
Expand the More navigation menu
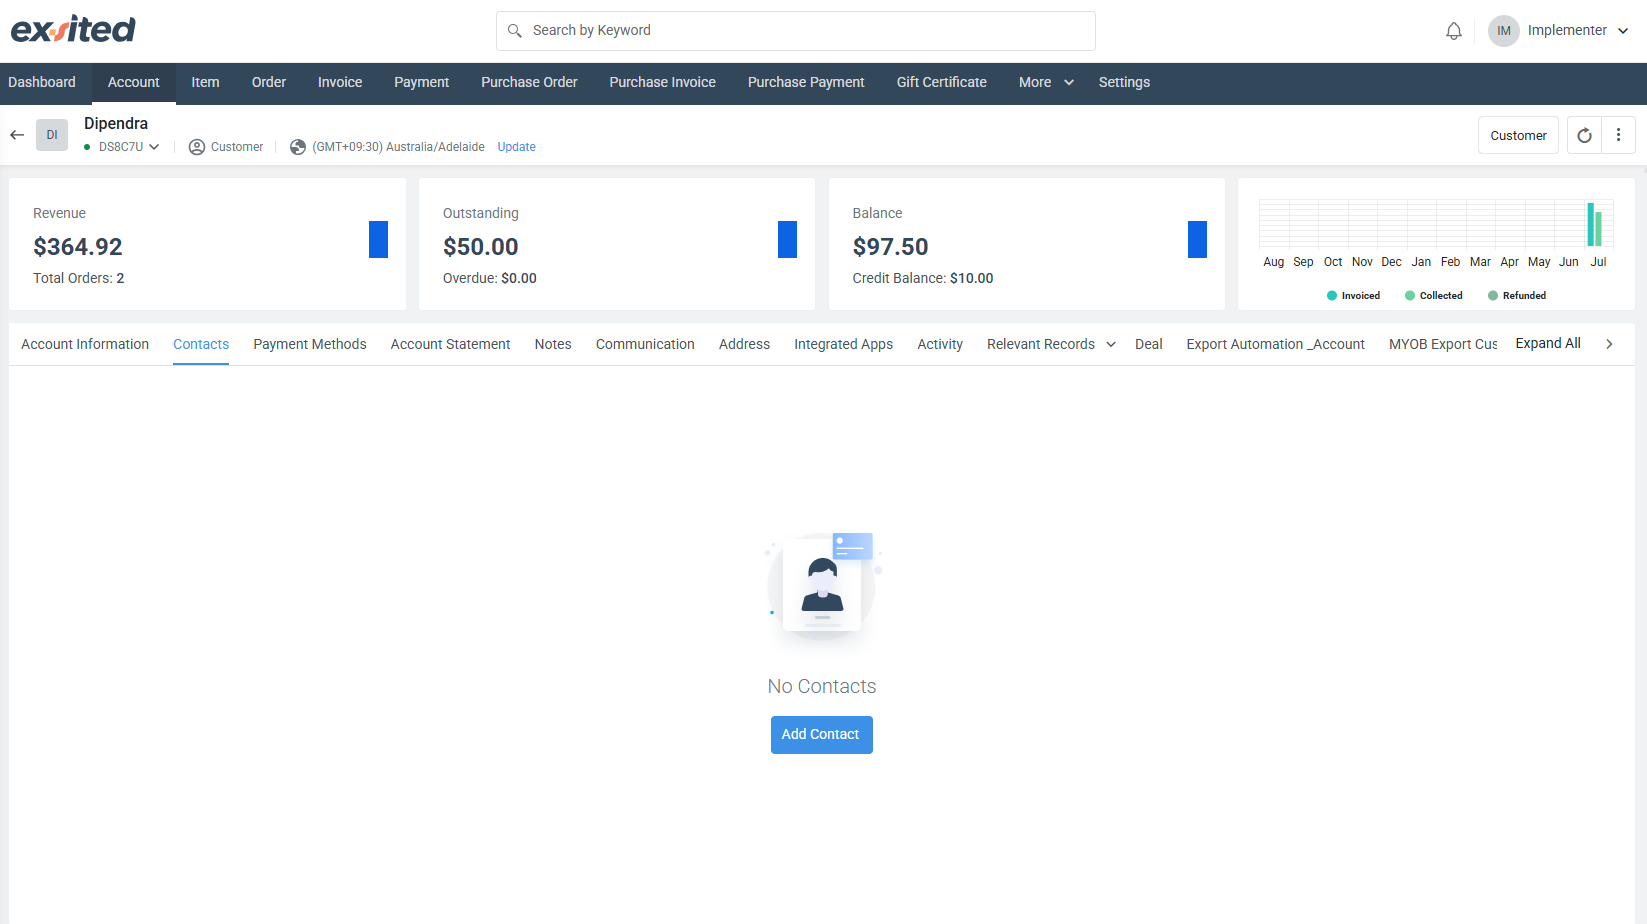click(1046, 83)
